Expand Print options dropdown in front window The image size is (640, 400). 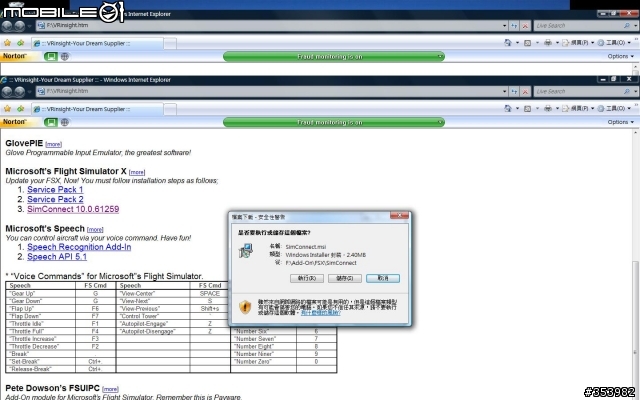tap(557, 109)
